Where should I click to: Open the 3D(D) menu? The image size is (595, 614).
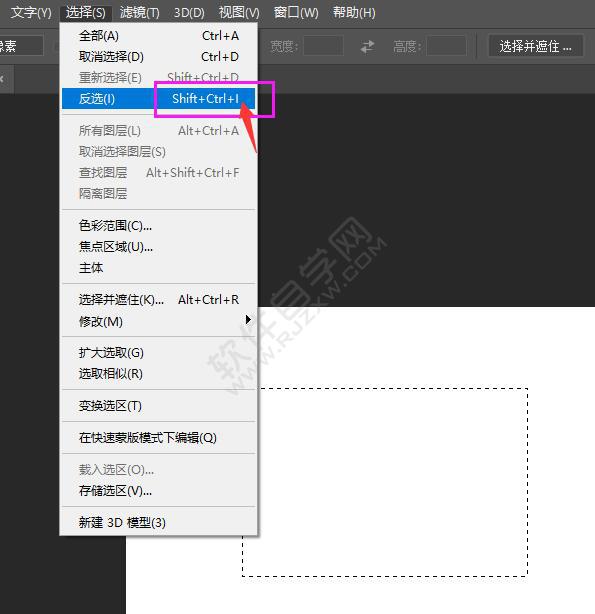click(189, 13)
